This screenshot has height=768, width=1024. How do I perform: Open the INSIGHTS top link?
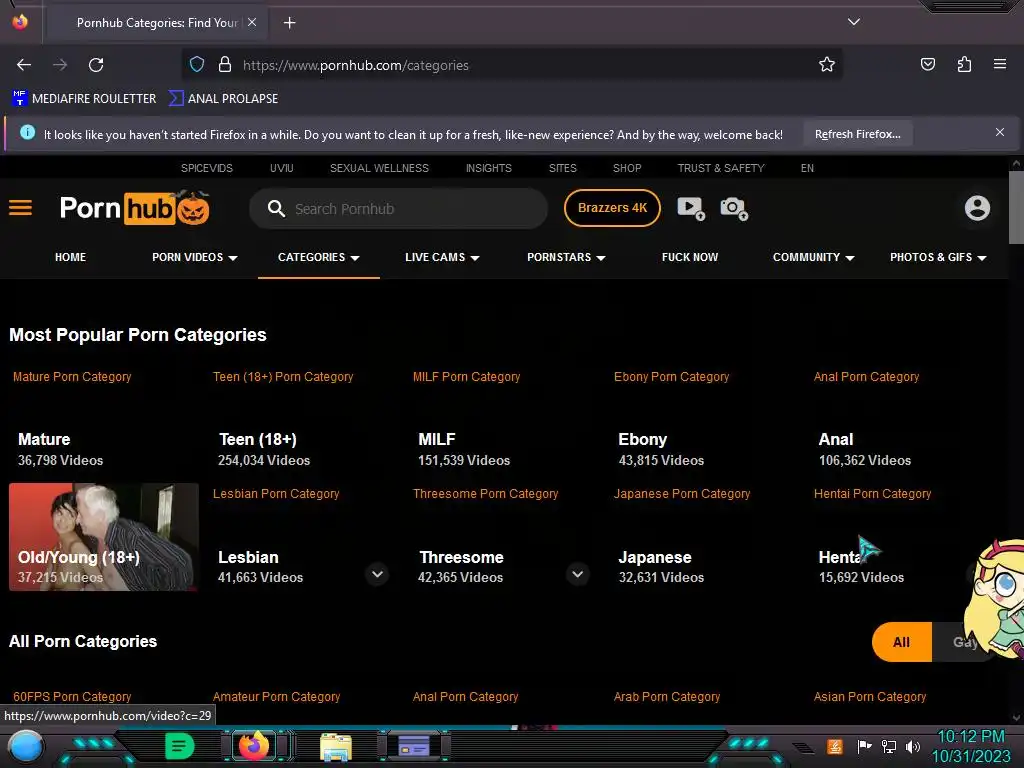coord(488,168)
